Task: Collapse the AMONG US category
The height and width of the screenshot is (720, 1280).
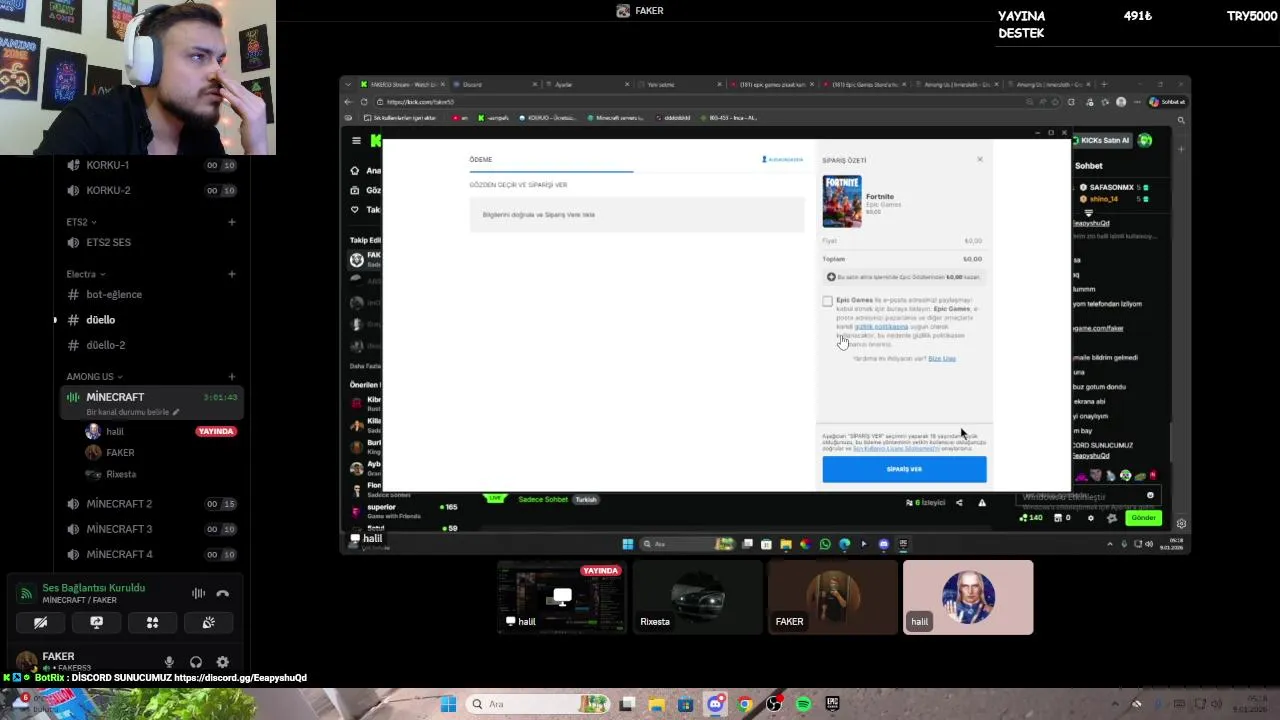Action: pos(94,377)
